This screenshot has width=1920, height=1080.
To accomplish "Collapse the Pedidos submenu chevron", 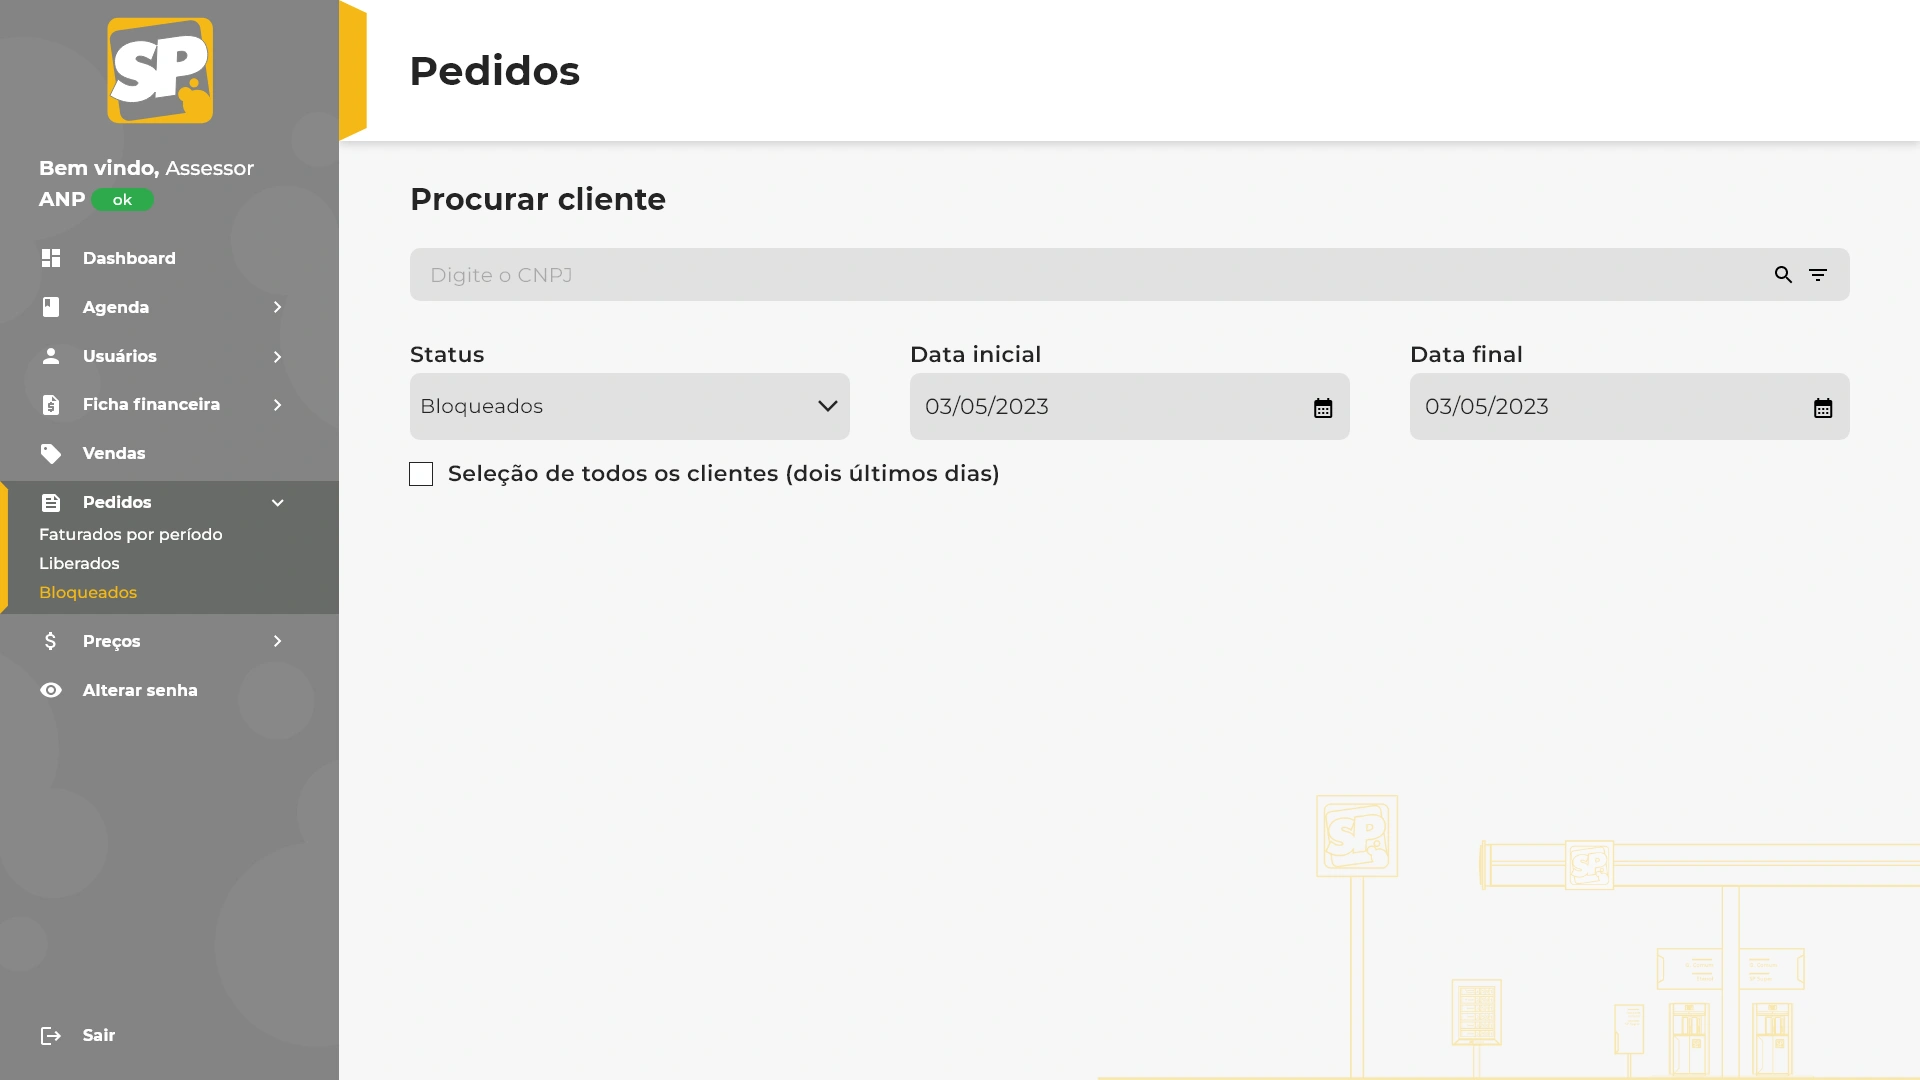I will [x=278, y=503].
